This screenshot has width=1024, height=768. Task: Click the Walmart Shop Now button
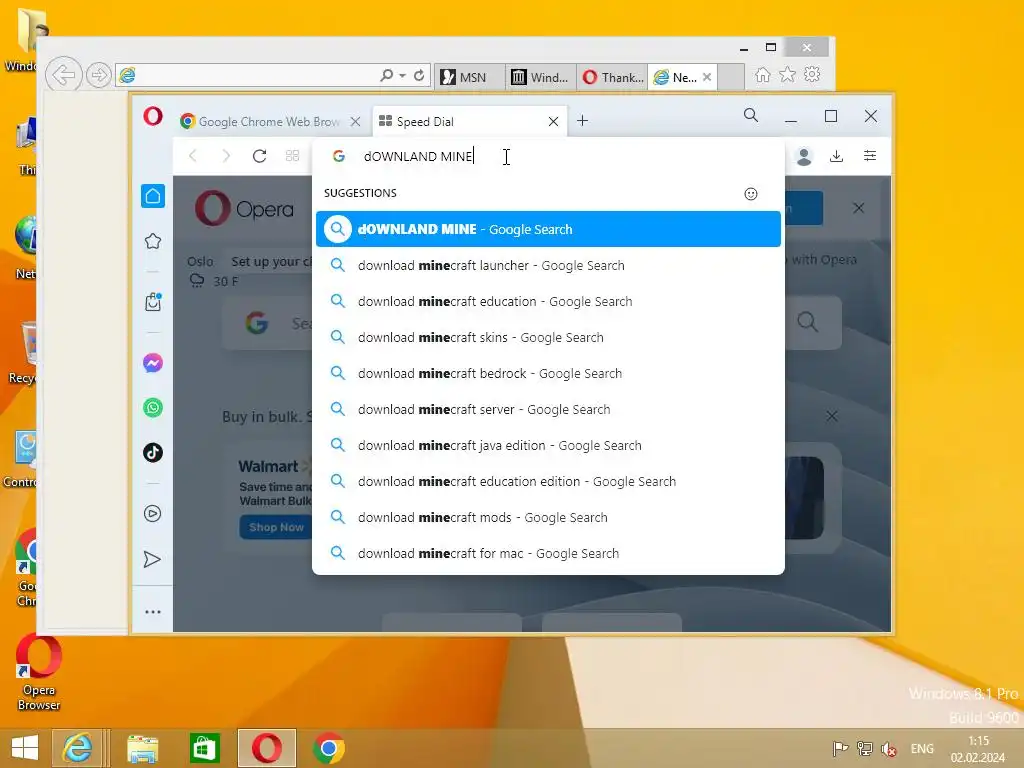click(276, 527)
